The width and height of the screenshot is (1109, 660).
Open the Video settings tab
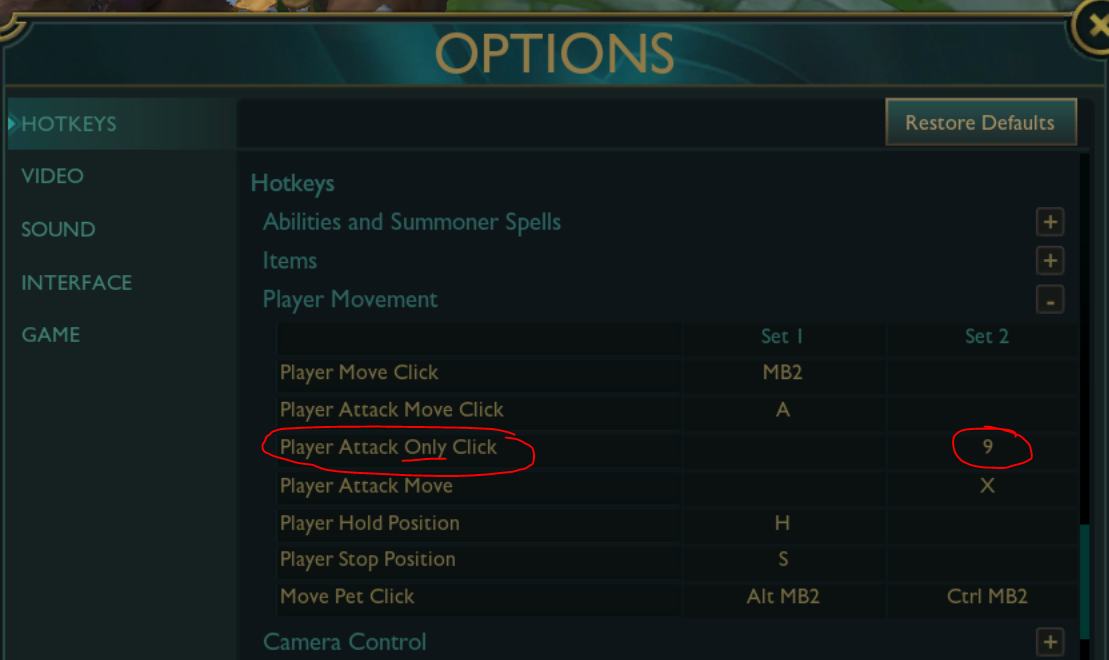coord(52,176)
